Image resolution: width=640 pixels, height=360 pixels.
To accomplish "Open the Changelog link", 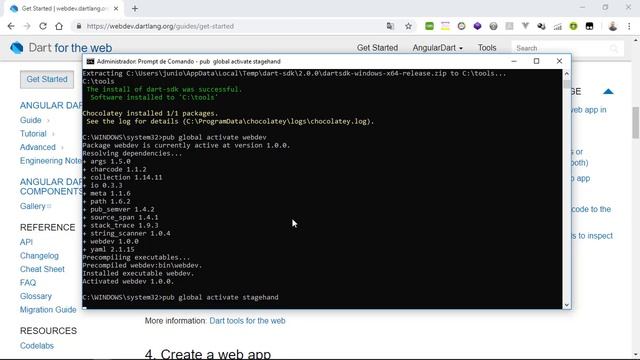I will tap(39, 256).
